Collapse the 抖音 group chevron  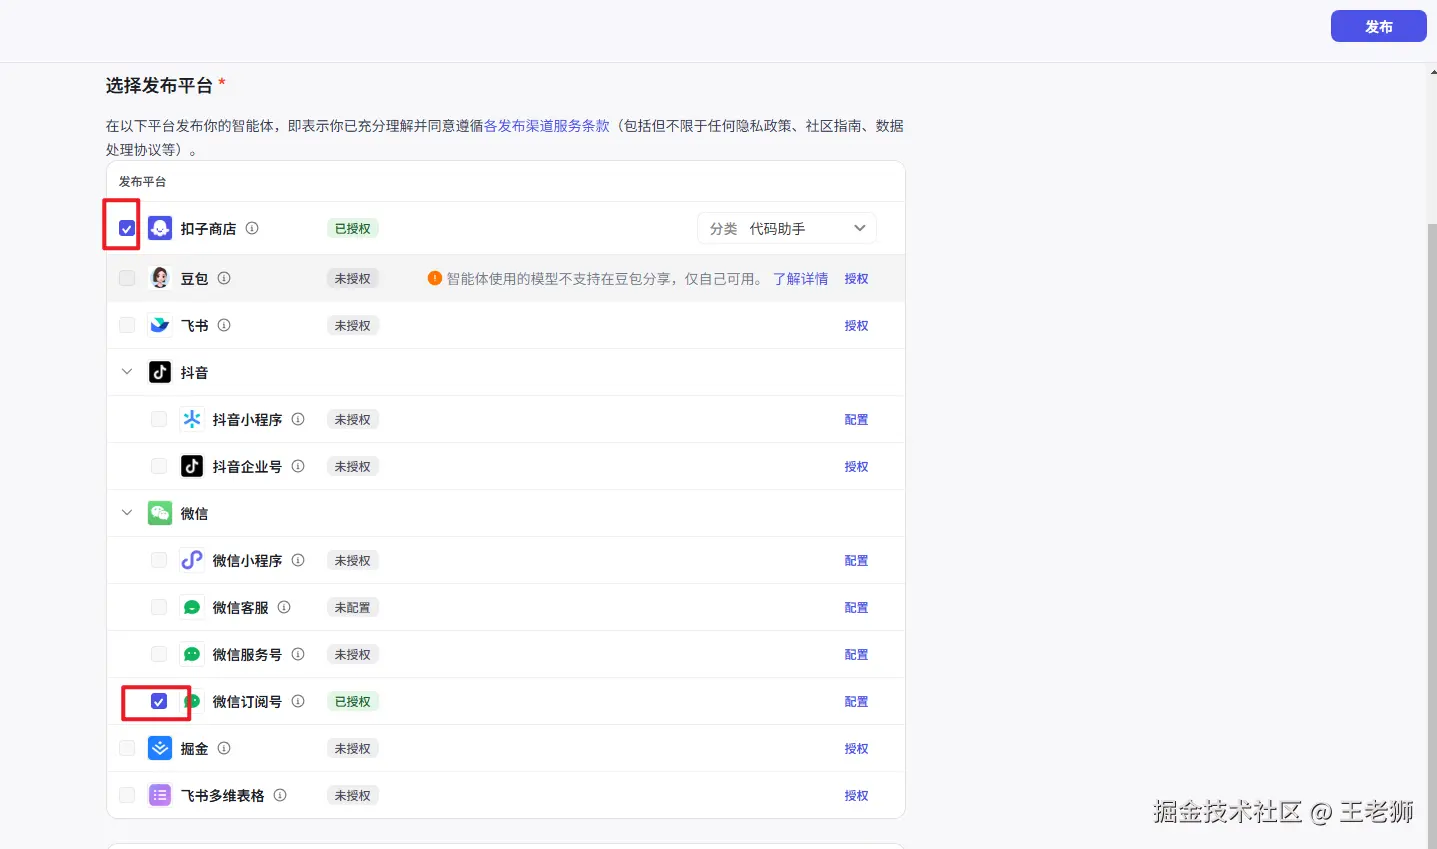click(x=127, y=372)
